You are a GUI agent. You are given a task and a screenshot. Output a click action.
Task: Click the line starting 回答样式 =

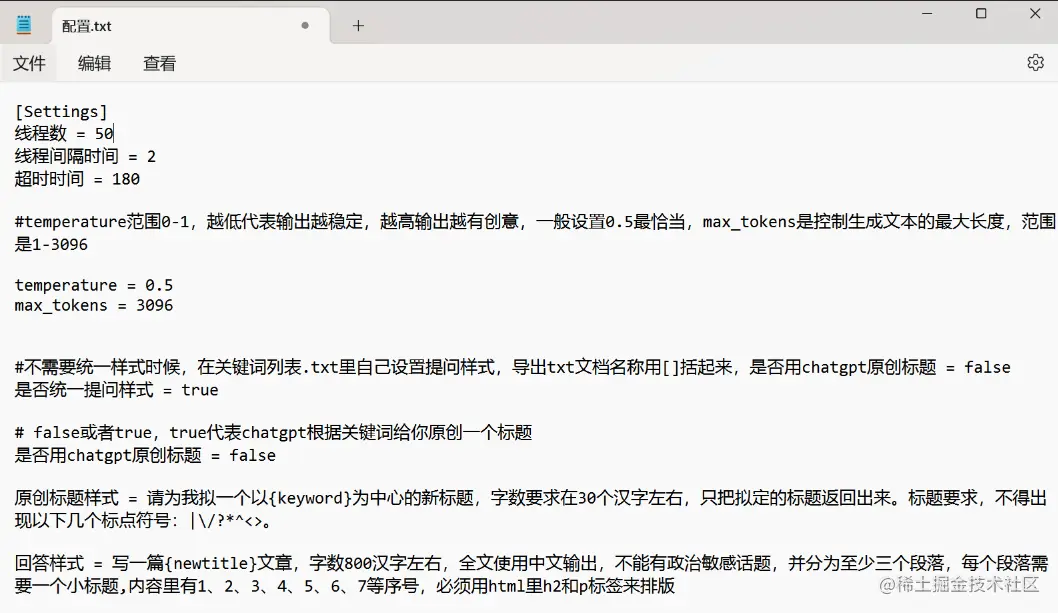(x=532, y=563)
